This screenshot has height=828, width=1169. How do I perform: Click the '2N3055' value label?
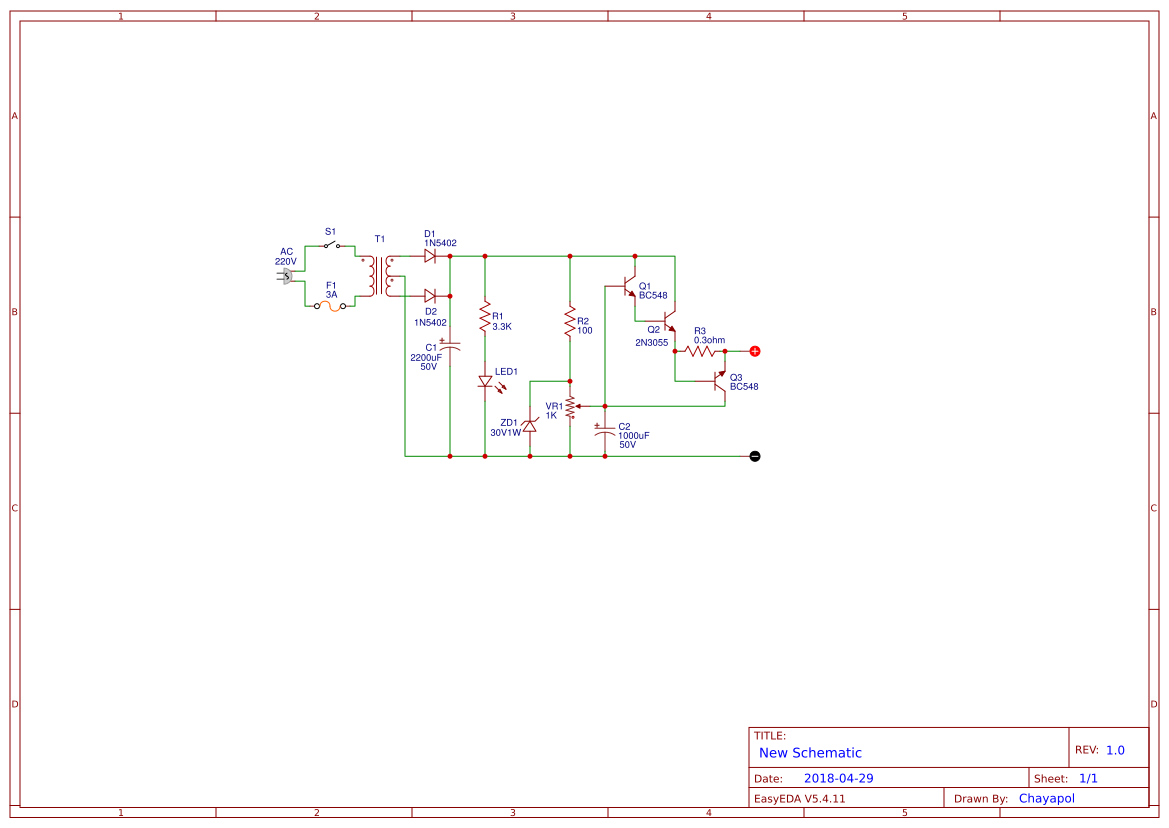(x=652, y=343)
